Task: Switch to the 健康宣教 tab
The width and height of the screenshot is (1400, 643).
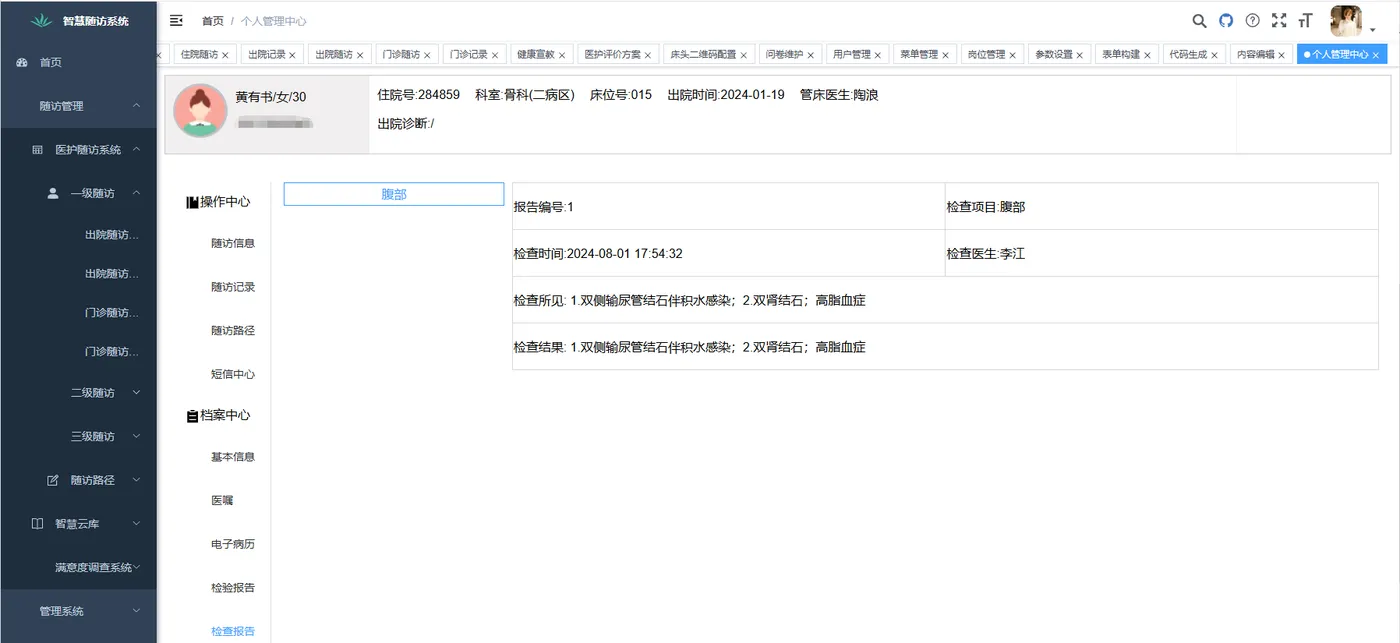Action: click(534, 54)
